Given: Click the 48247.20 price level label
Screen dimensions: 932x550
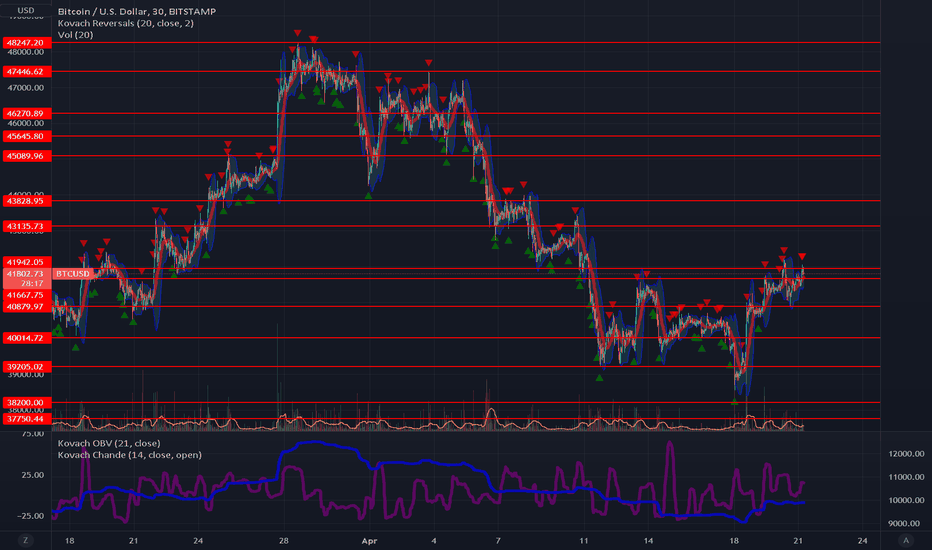Looking at the screenshot, I should (27, 43).
